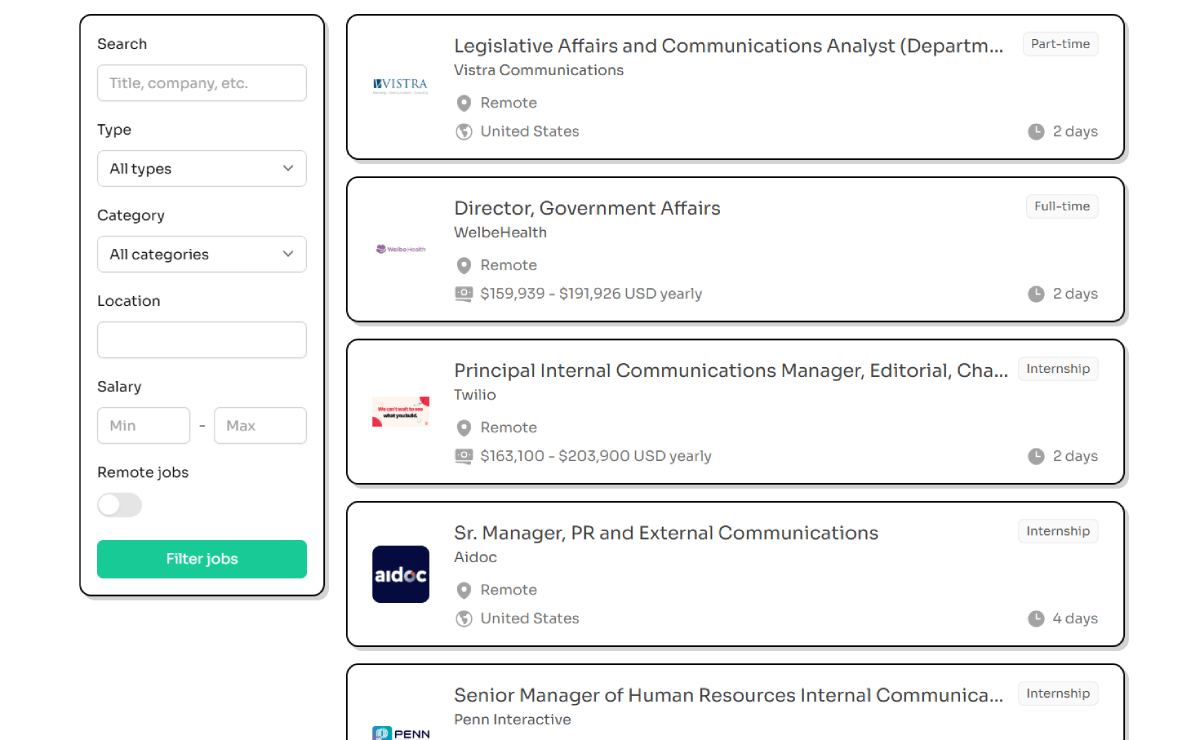Click the Aidoc company logo
Screen dimensions: 1200x740
pyautogui.click(x=400, y=574)
